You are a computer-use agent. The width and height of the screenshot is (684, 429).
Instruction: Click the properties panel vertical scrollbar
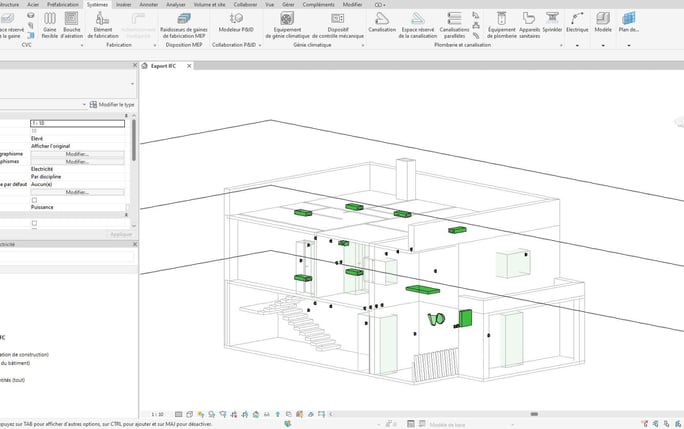tap(133, 141)
